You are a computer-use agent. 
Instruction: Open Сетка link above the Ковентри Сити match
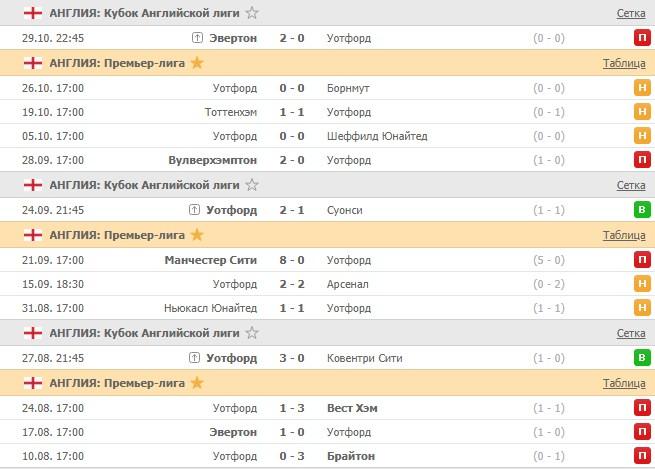[630, 333]
